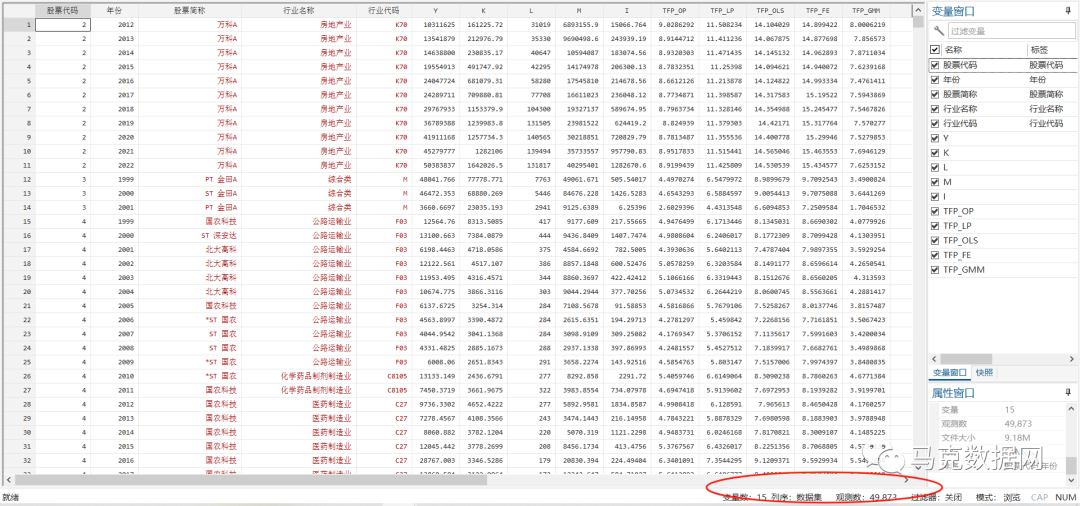Switch to the 快照 tab

[985, 372]
